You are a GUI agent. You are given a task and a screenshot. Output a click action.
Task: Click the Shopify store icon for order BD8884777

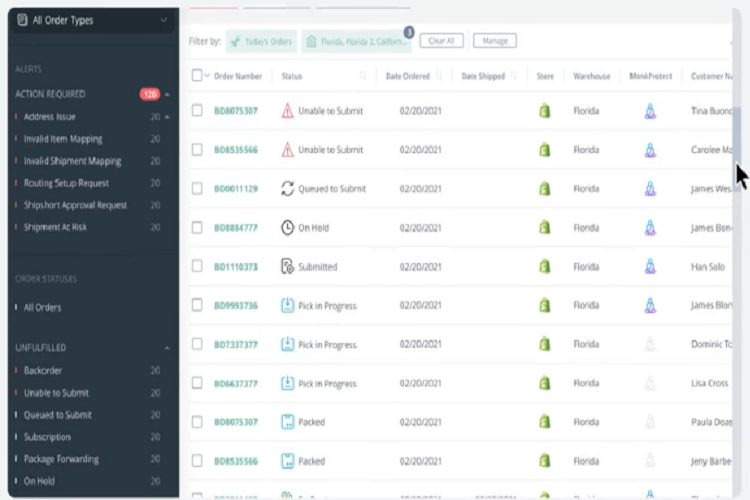(x=544, y=227)
